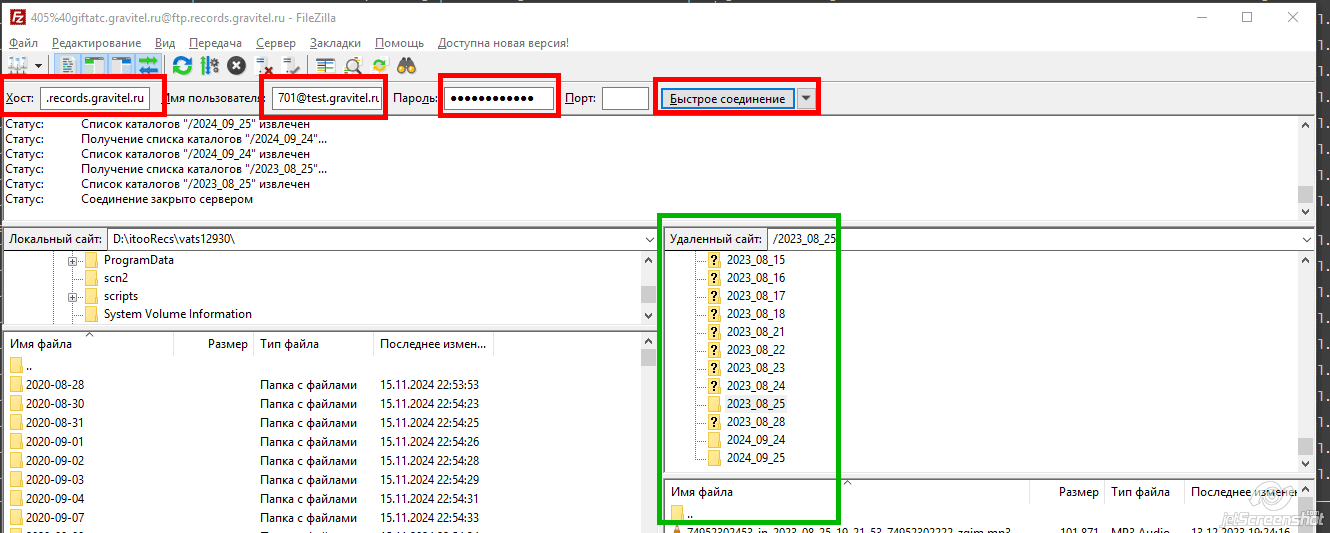Toggle message log display
Screen dimensions: 1330x533
coord(68,66)
